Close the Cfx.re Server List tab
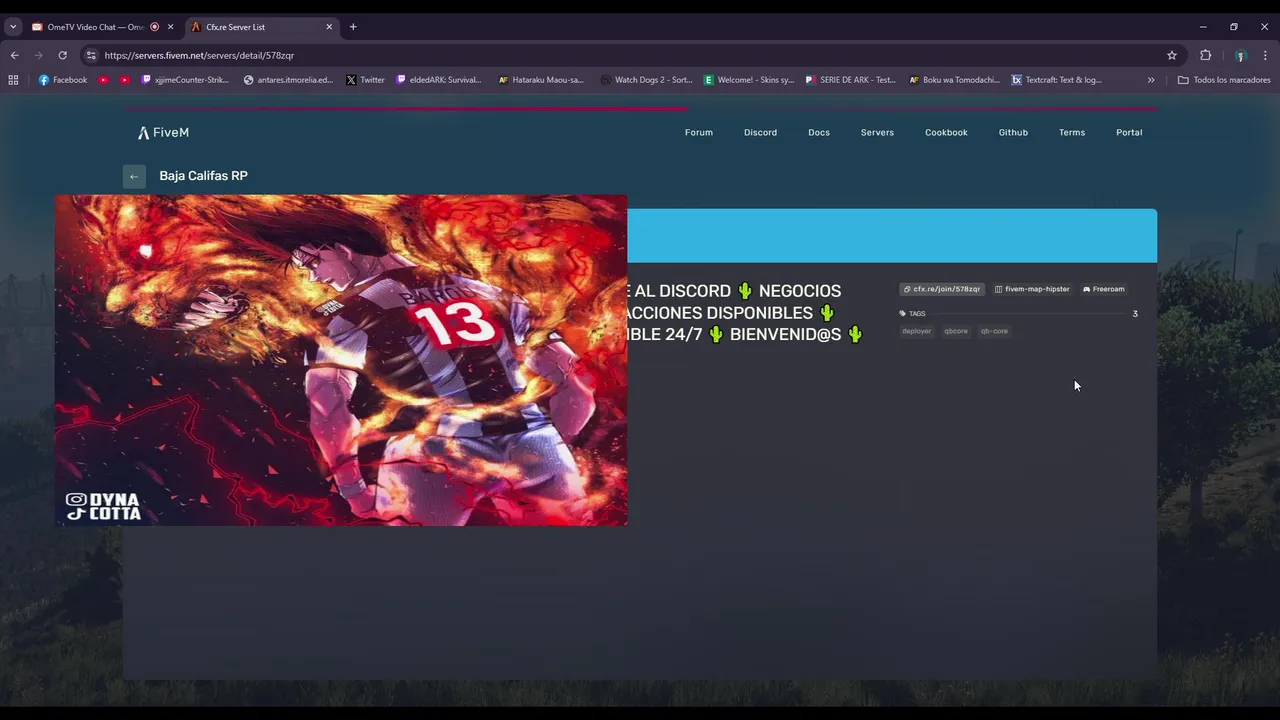 (329, 27)
